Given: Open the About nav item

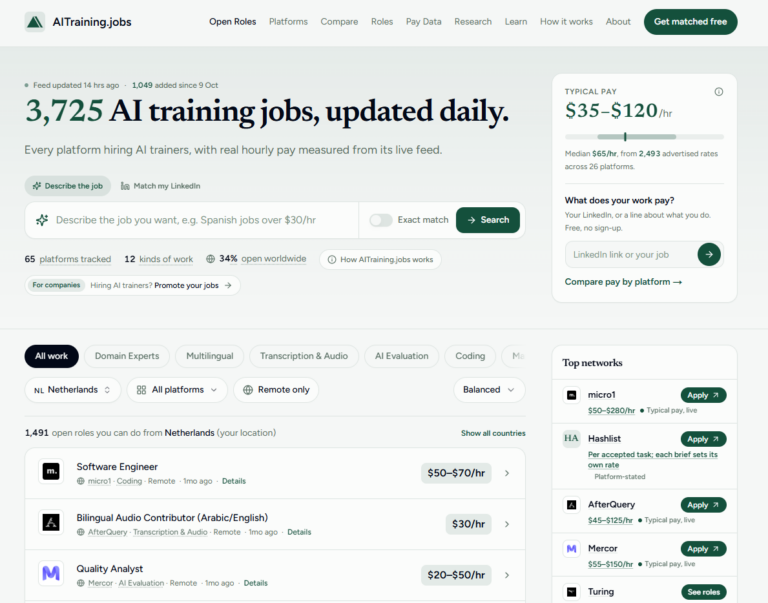Looking at the screenshot, I should click(x=618, y=22).
